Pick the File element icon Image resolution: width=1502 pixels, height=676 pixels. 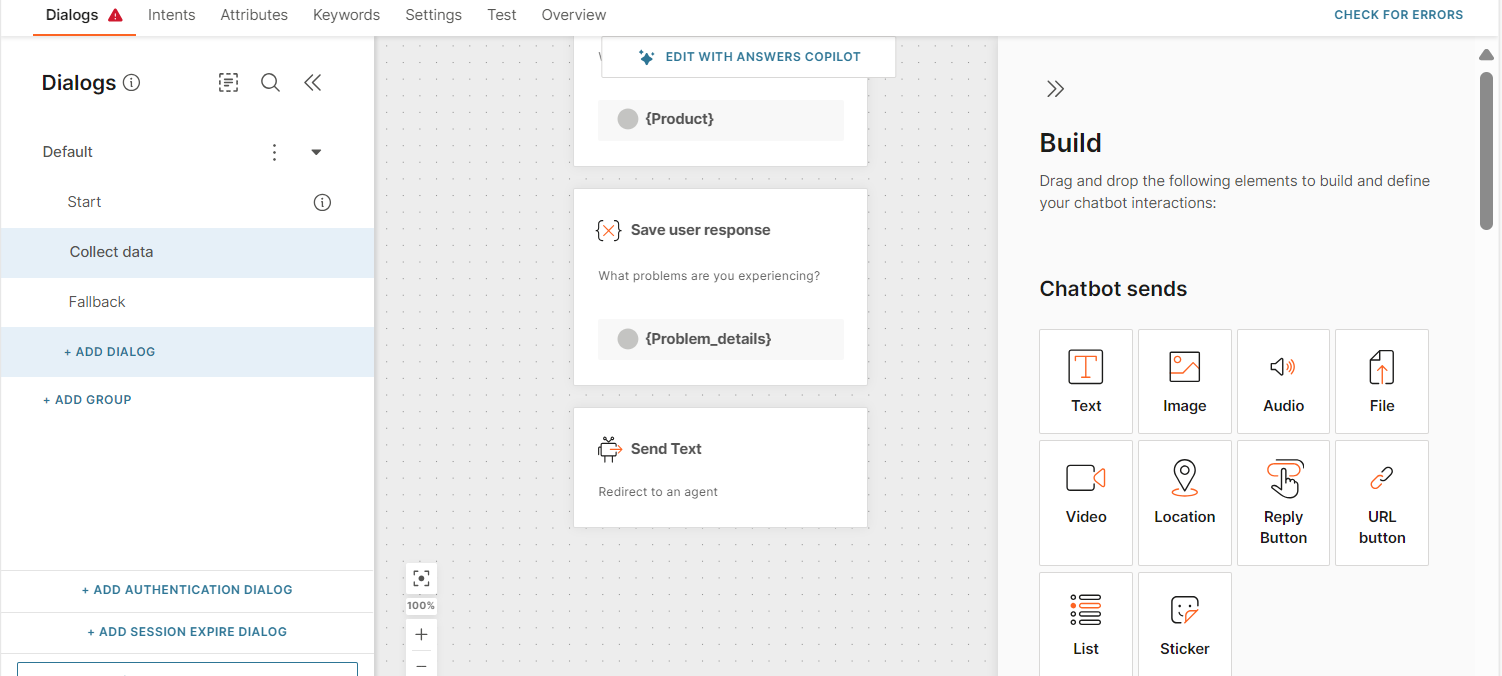(1381, 368)
